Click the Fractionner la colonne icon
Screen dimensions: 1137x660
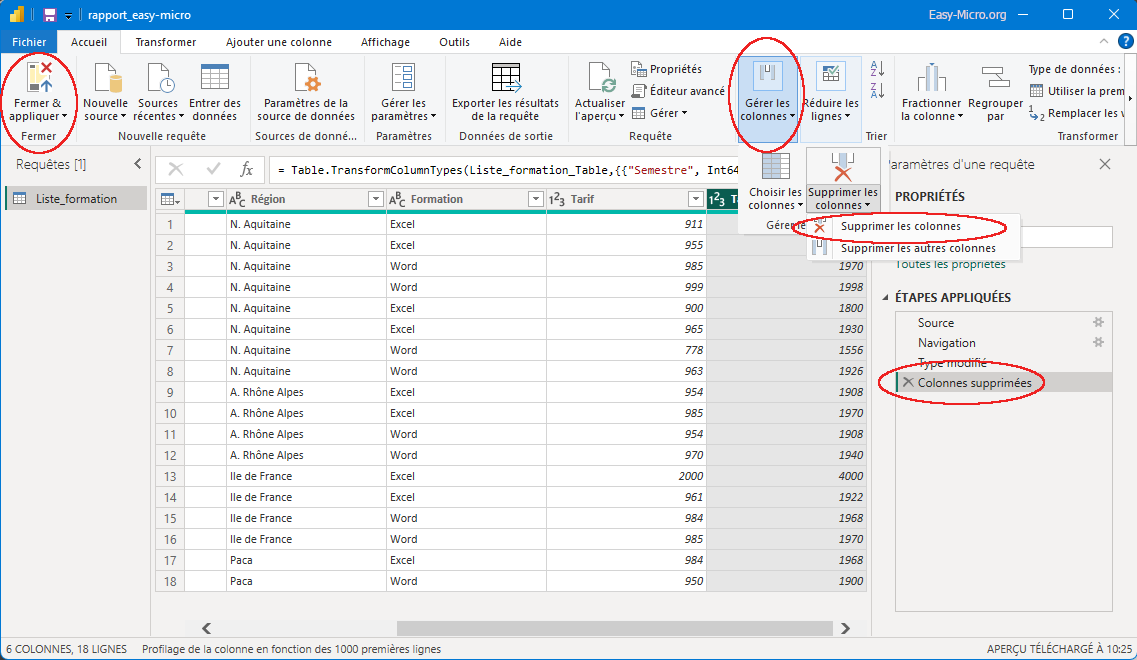click(x=931, y=78)
